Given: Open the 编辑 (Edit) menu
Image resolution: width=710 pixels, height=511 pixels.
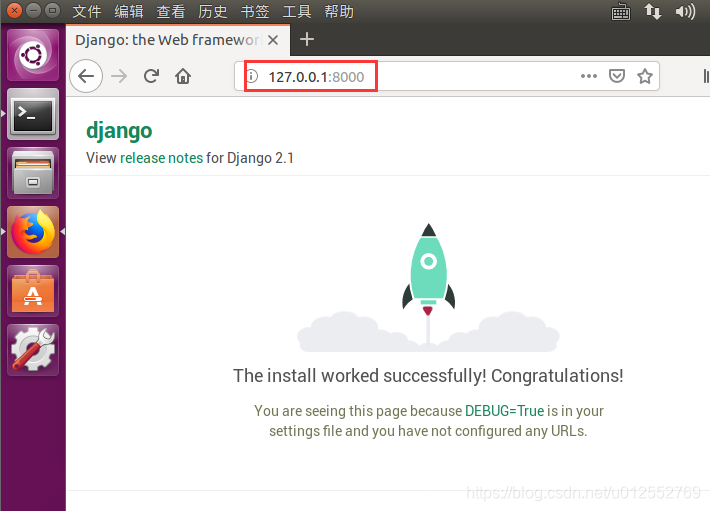Looking at the screenshot, I should click(x=129, y=11).
